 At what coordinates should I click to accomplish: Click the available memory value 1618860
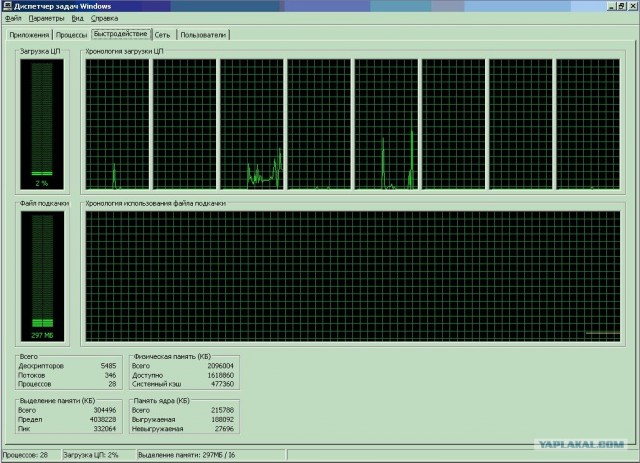[x=220, y=375]
